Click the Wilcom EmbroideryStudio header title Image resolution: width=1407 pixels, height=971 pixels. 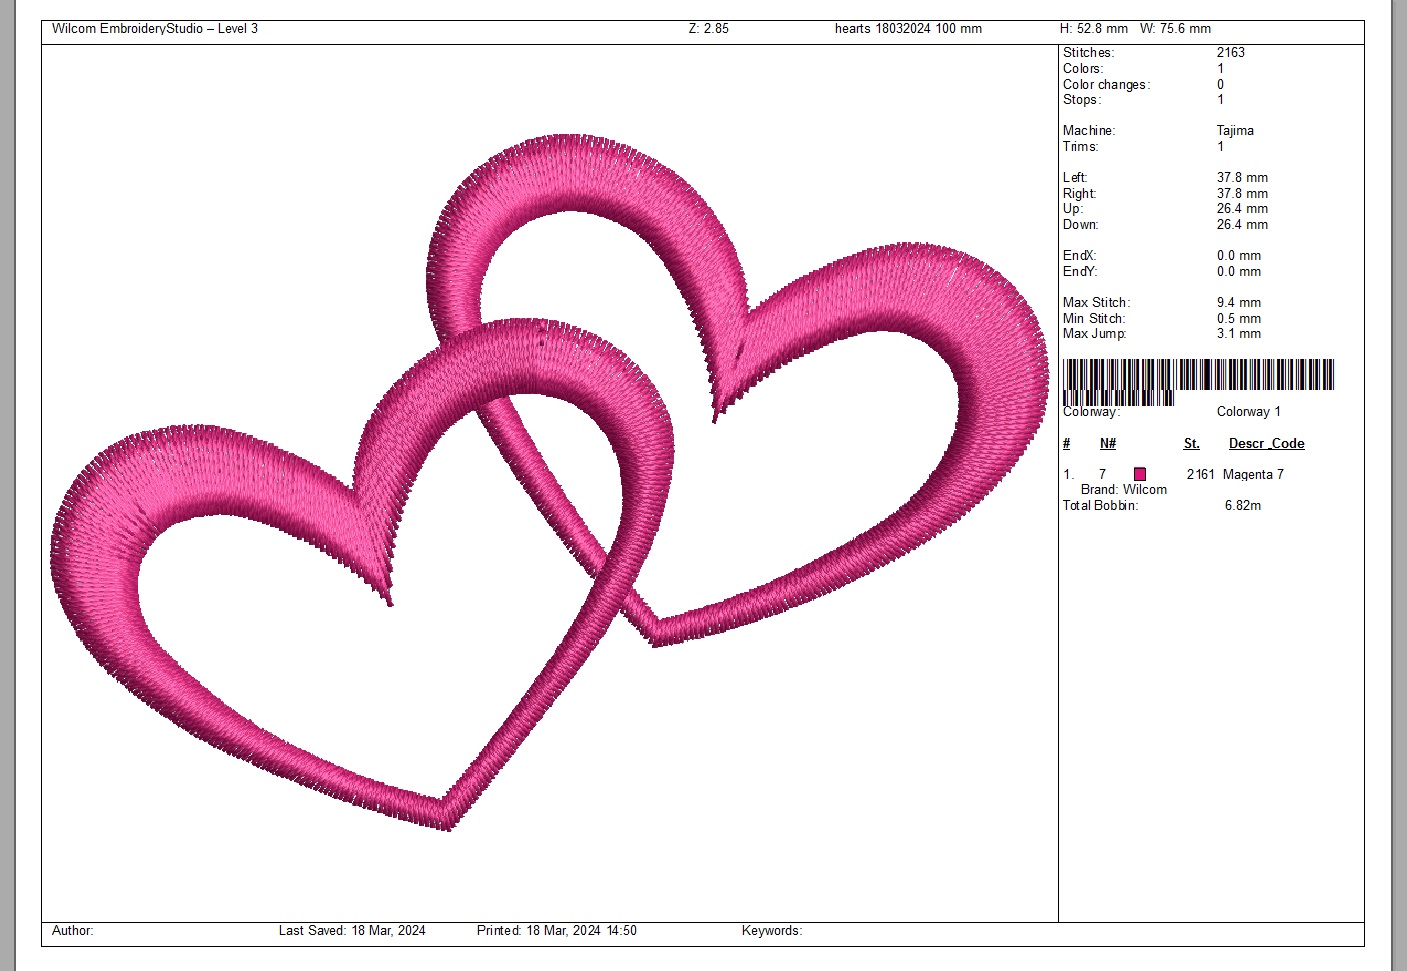point(155,28)
